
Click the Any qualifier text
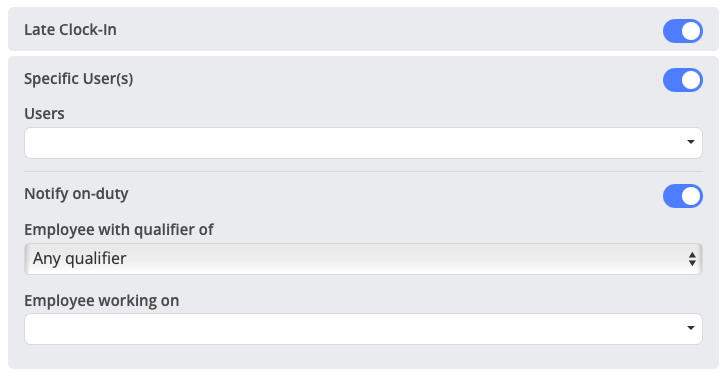(79, 259)
